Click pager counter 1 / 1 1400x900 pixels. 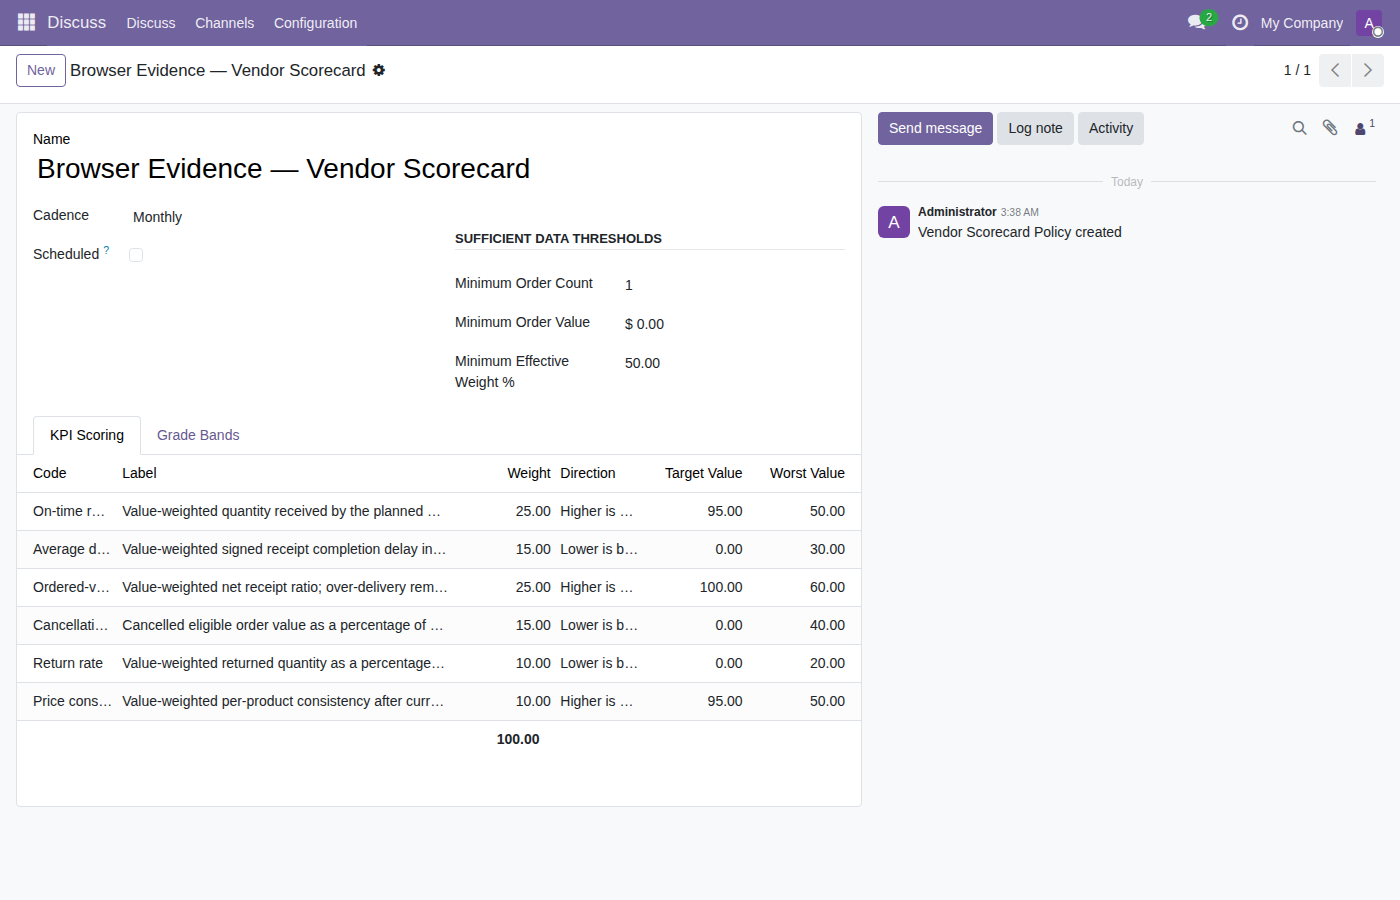(1297, 70)
